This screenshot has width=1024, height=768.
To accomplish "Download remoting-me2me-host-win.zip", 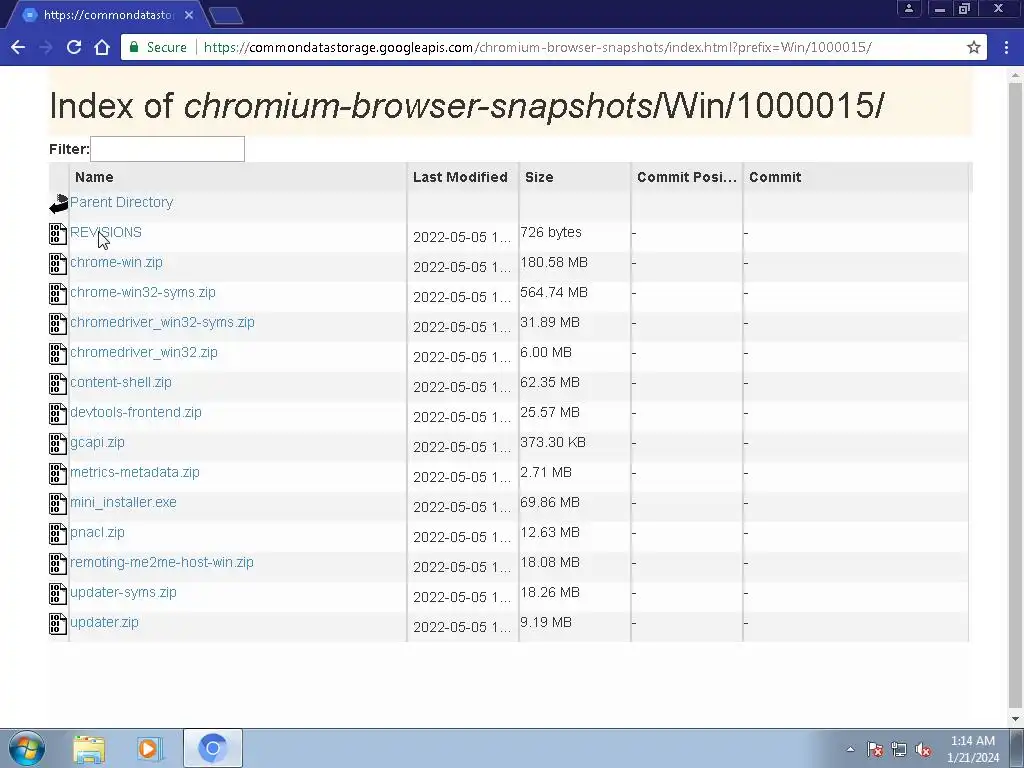I will pyautogui.click(x=162, y=563).
